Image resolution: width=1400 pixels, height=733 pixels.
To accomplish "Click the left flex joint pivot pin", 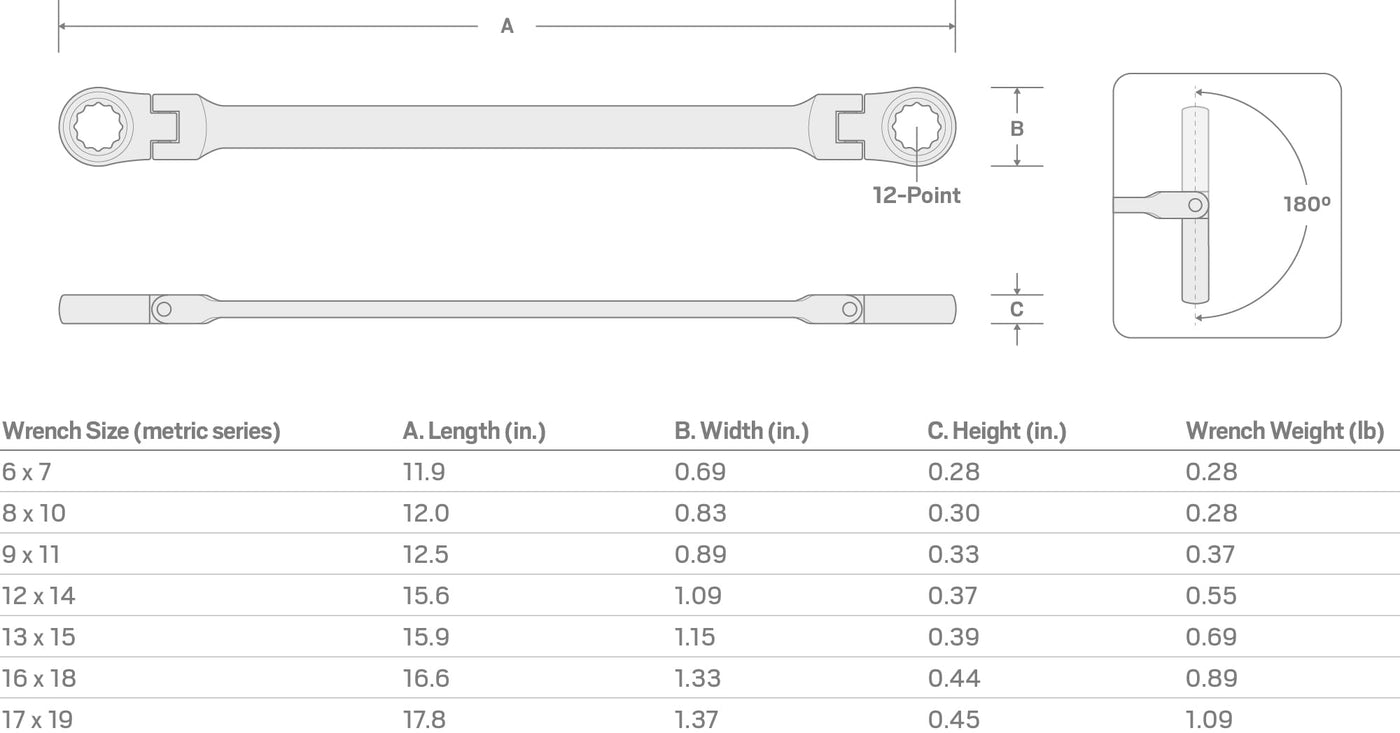I will [164, 309].
